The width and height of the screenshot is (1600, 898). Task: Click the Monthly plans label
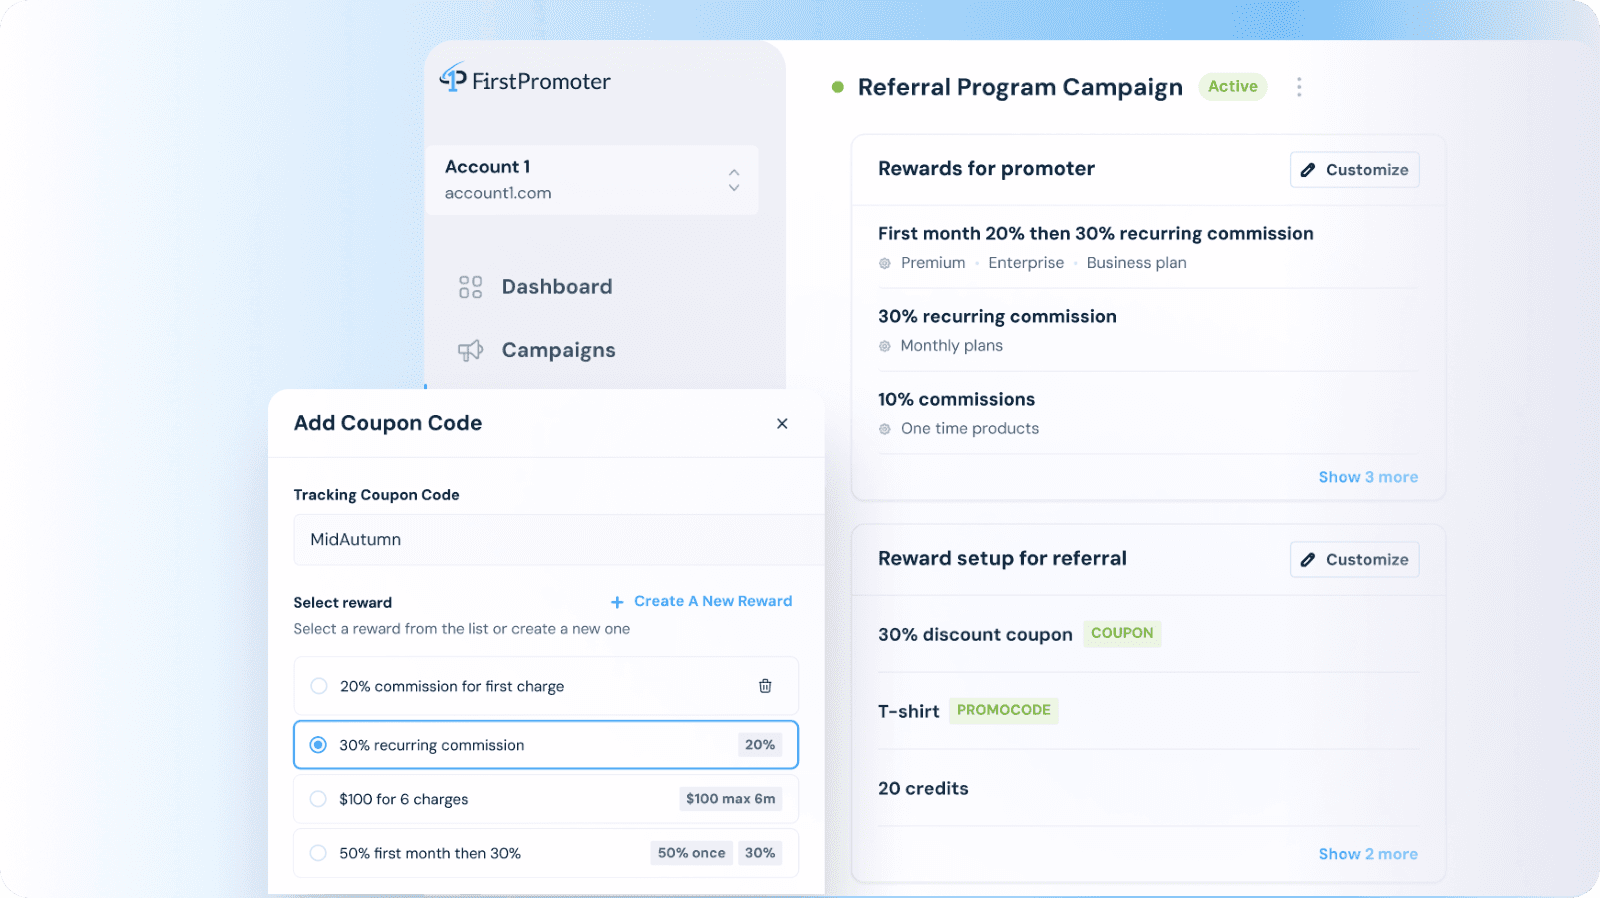tap(951, 346)
